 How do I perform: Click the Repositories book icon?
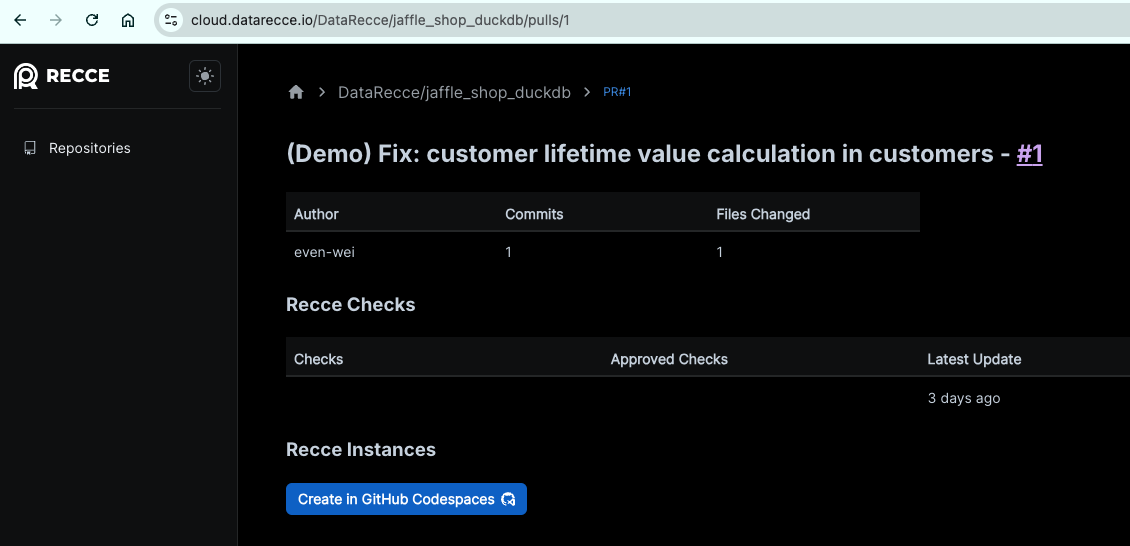[30, 148]
